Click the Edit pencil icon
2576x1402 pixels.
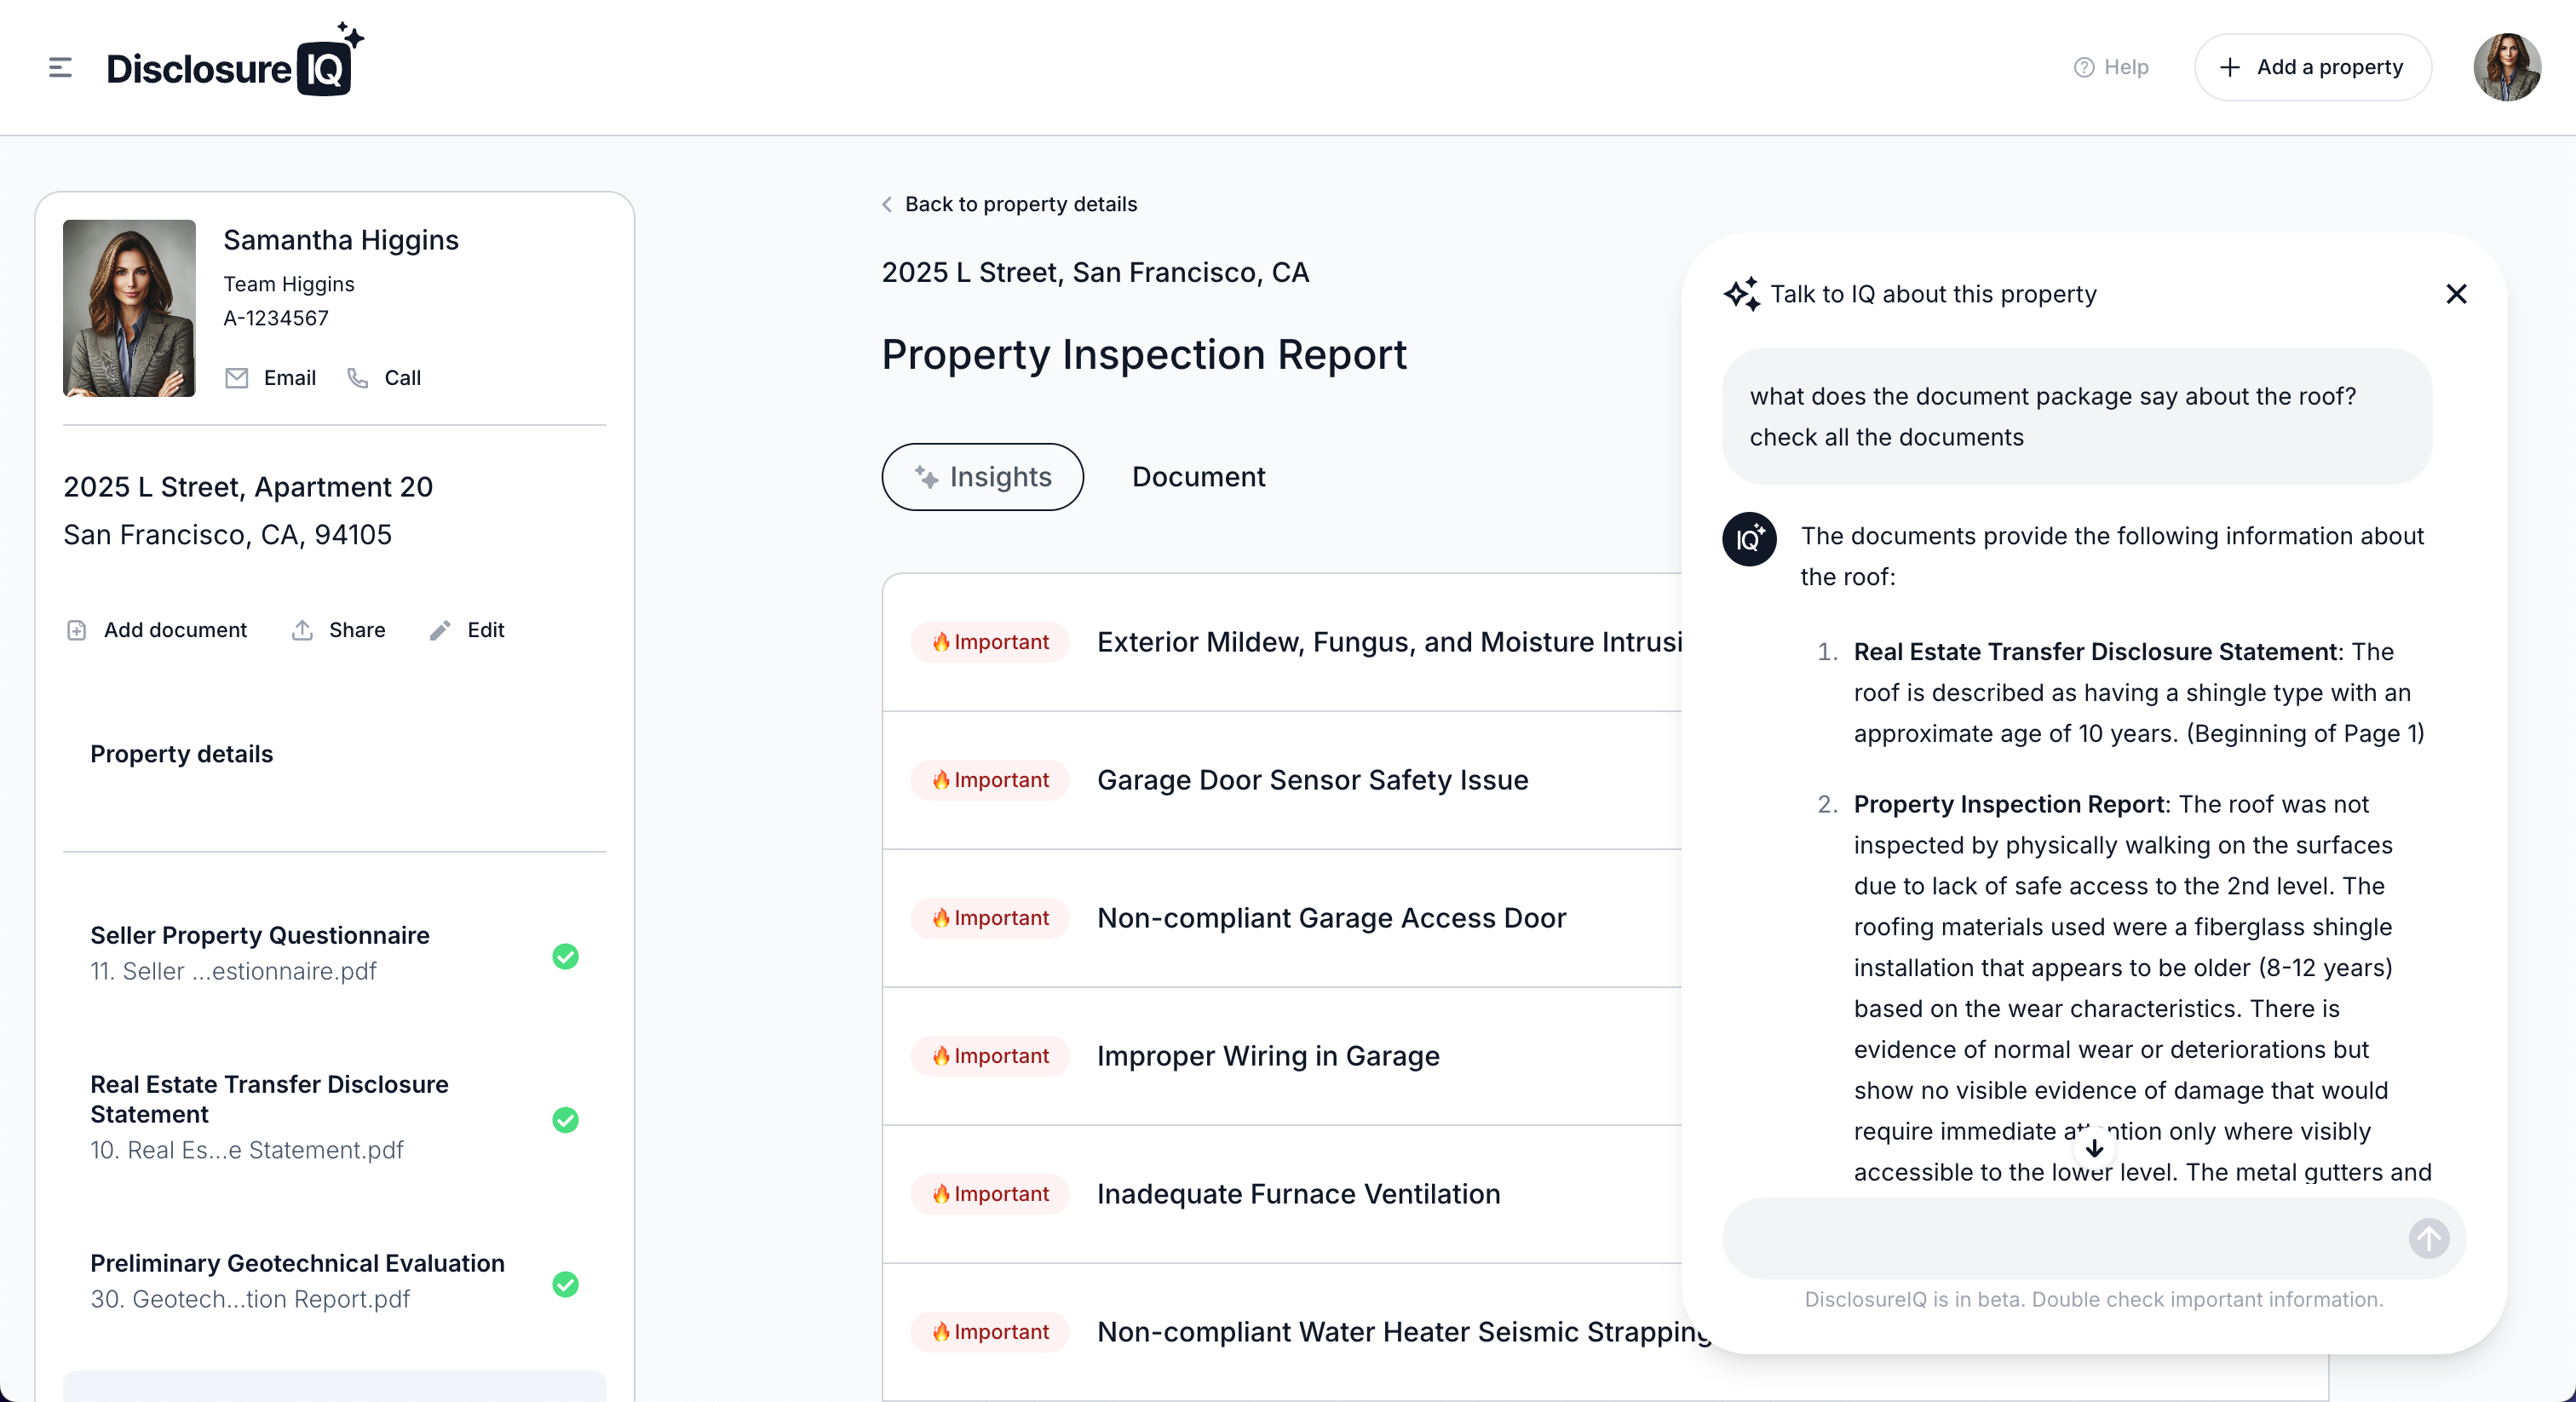[x=440, y=630]
